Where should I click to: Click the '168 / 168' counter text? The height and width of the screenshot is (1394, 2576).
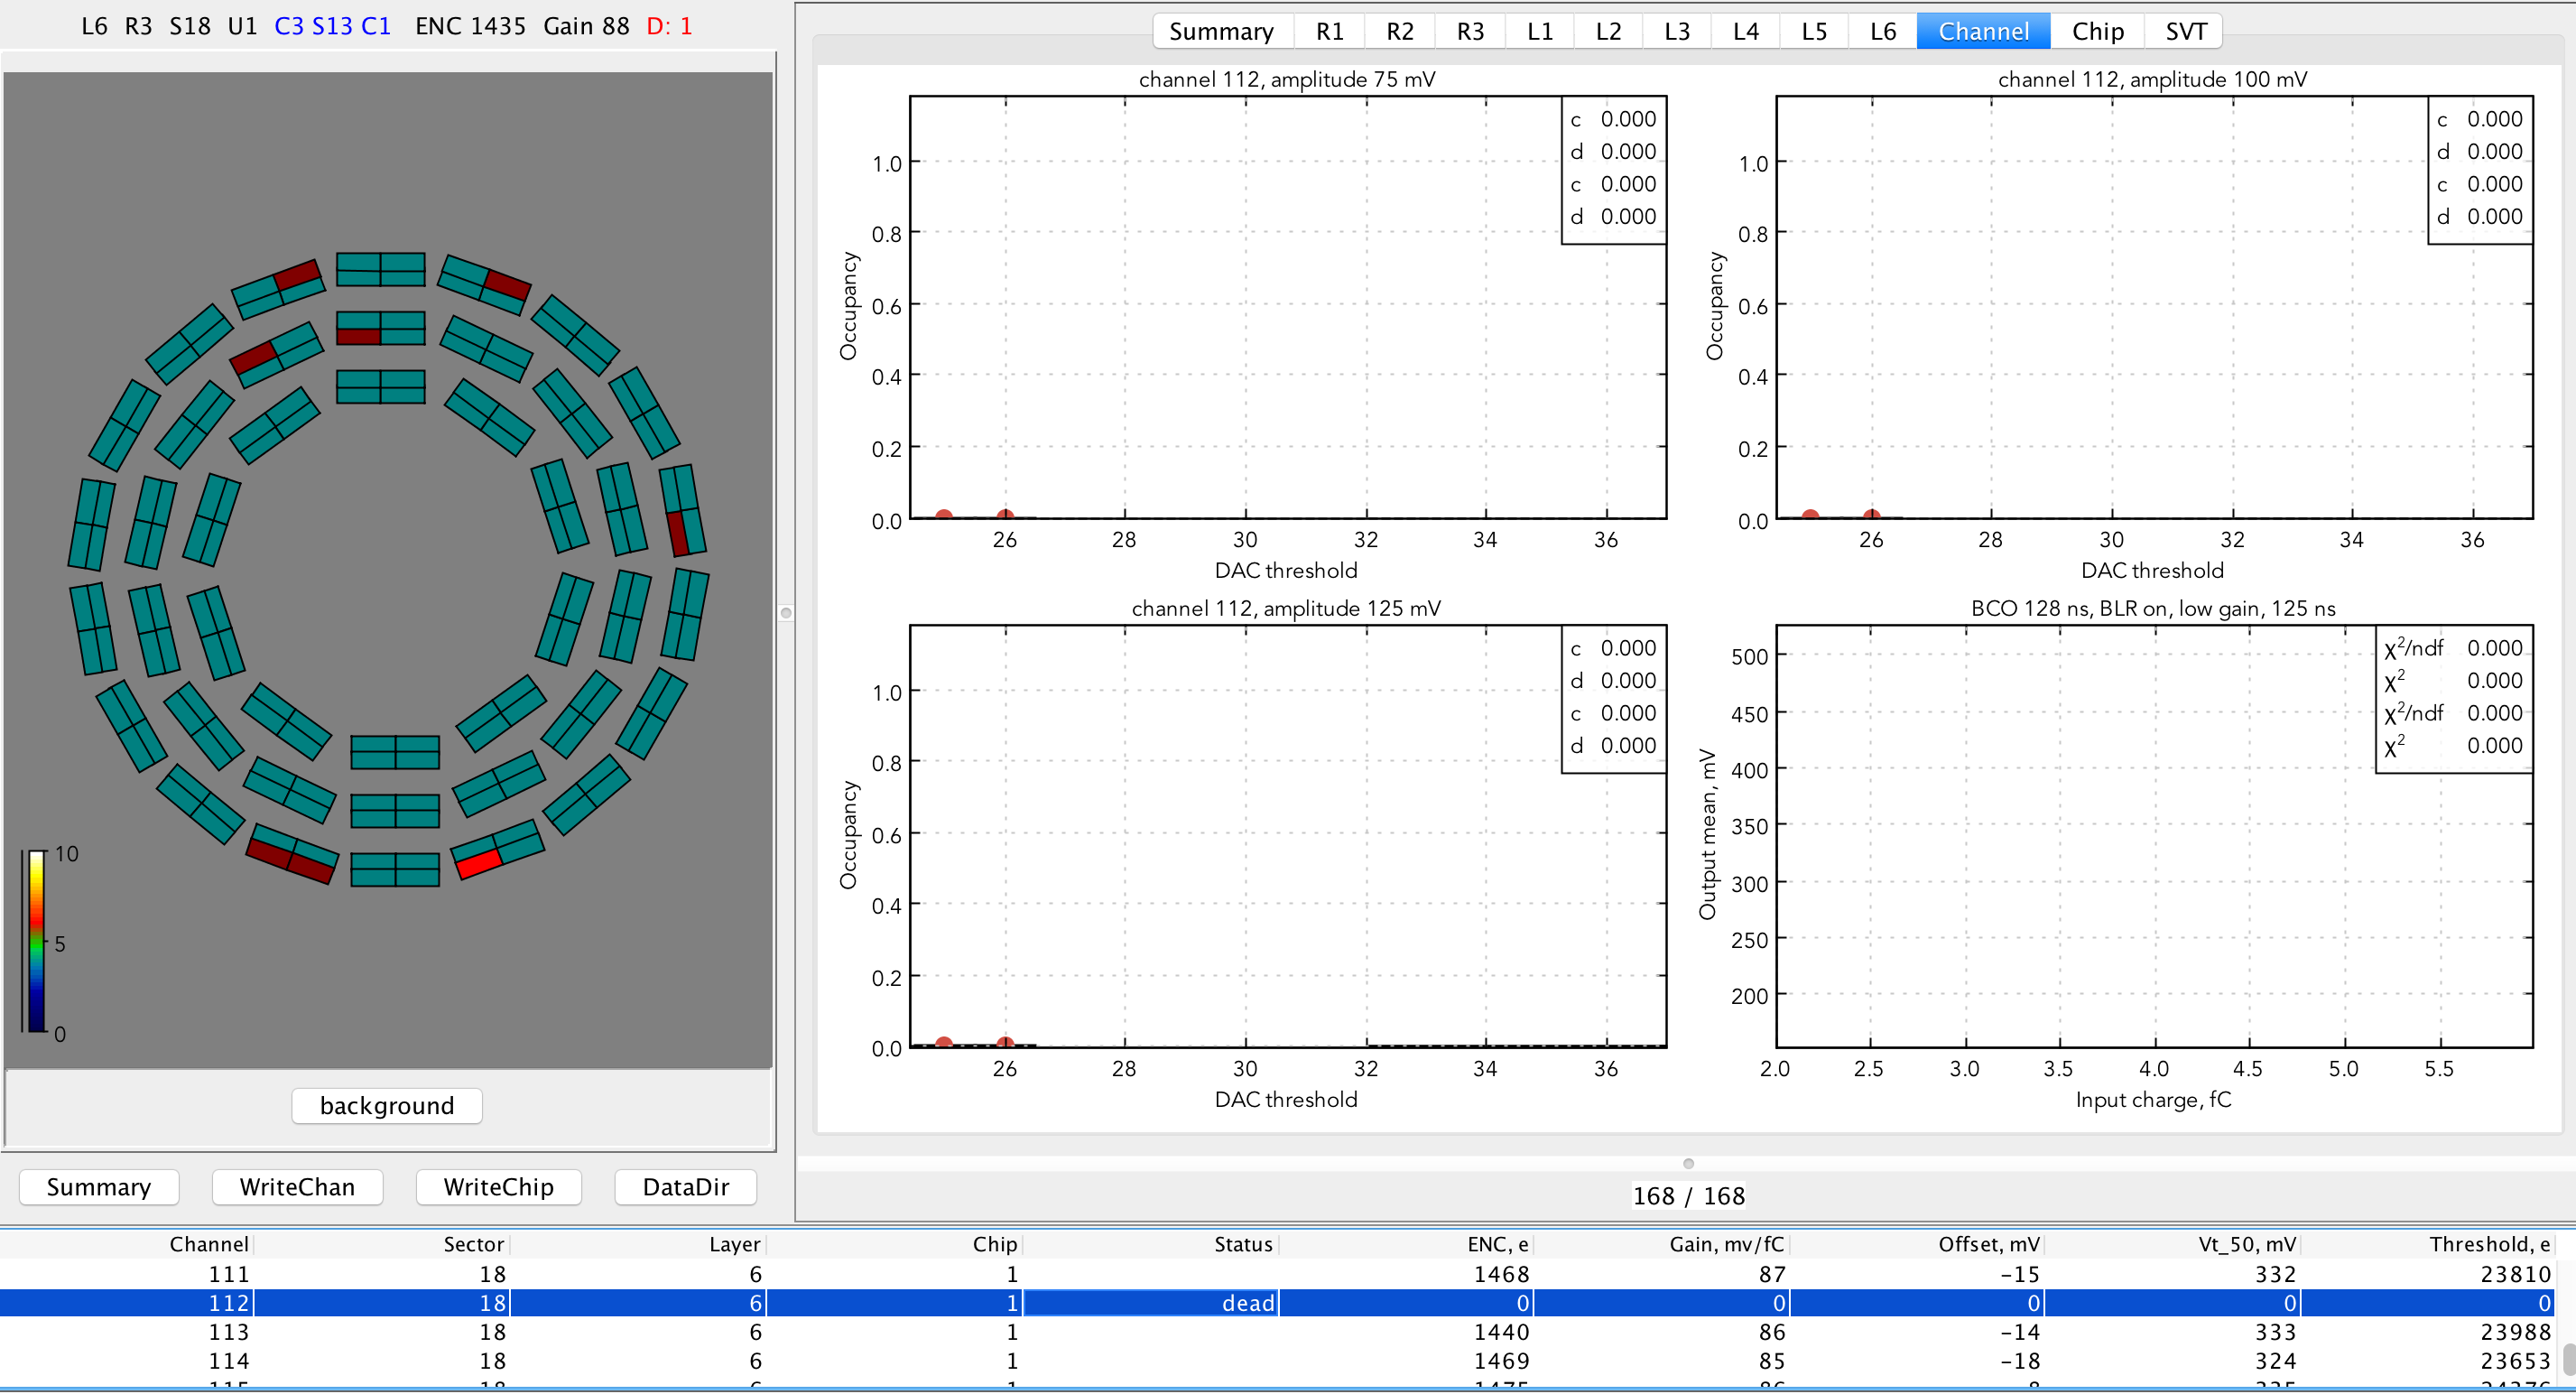point(1688,1196)
